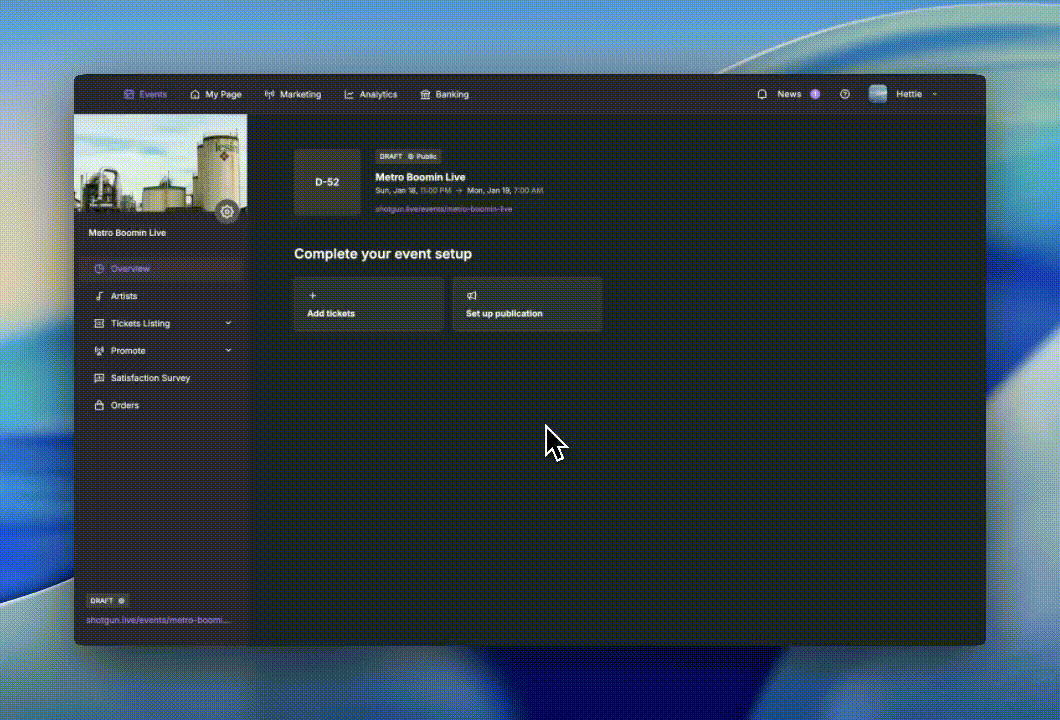This screenshot has height=720, width=1060.
Task: Click the Complete your event setup heading
Action: click(383, 254)
